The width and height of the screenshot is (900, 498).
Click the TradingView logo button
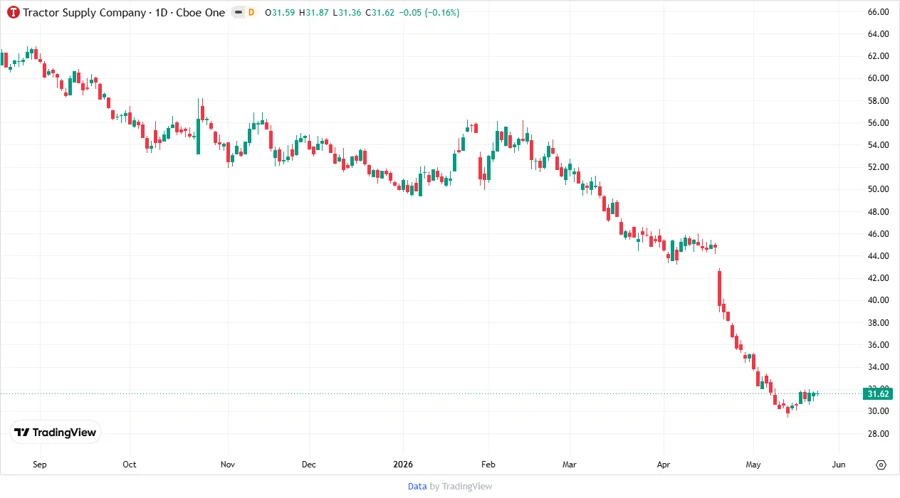coord(55,433)
